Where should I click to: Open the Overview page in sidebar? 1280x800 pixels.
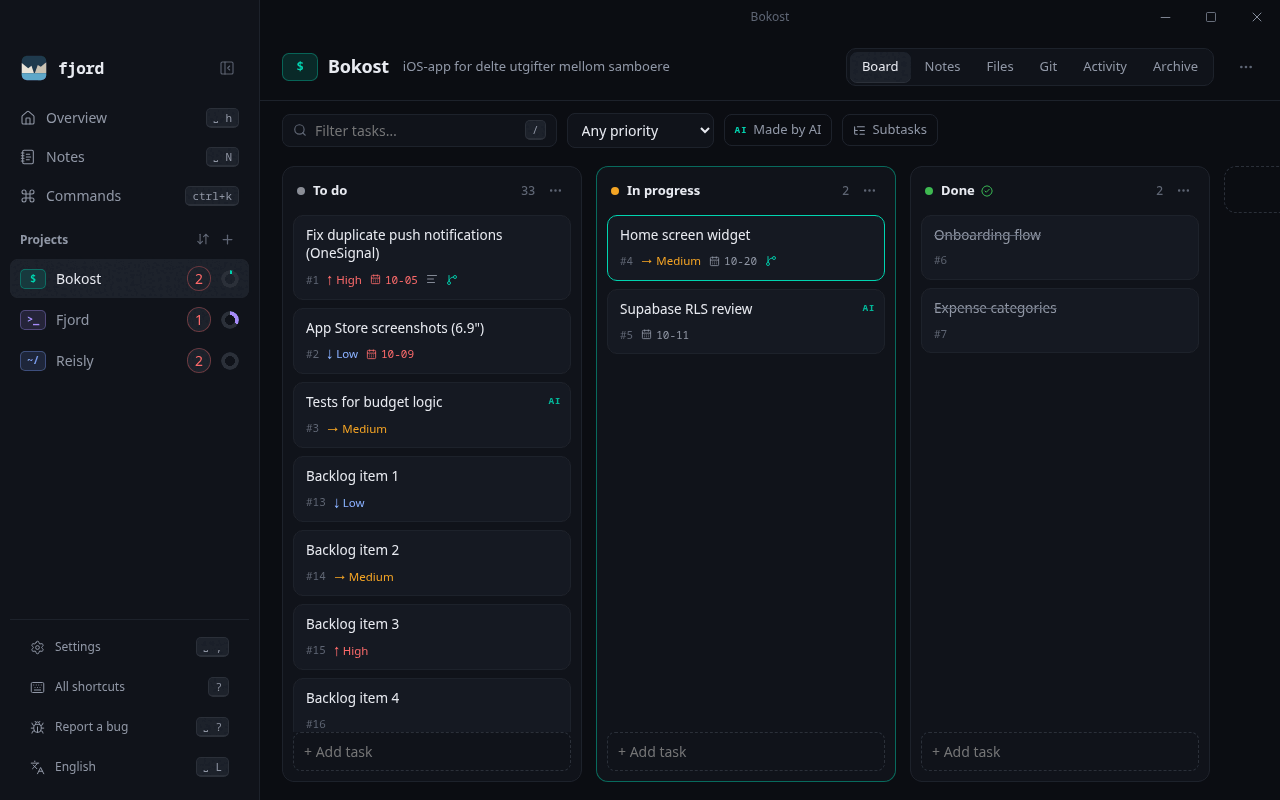coord(129,118)
